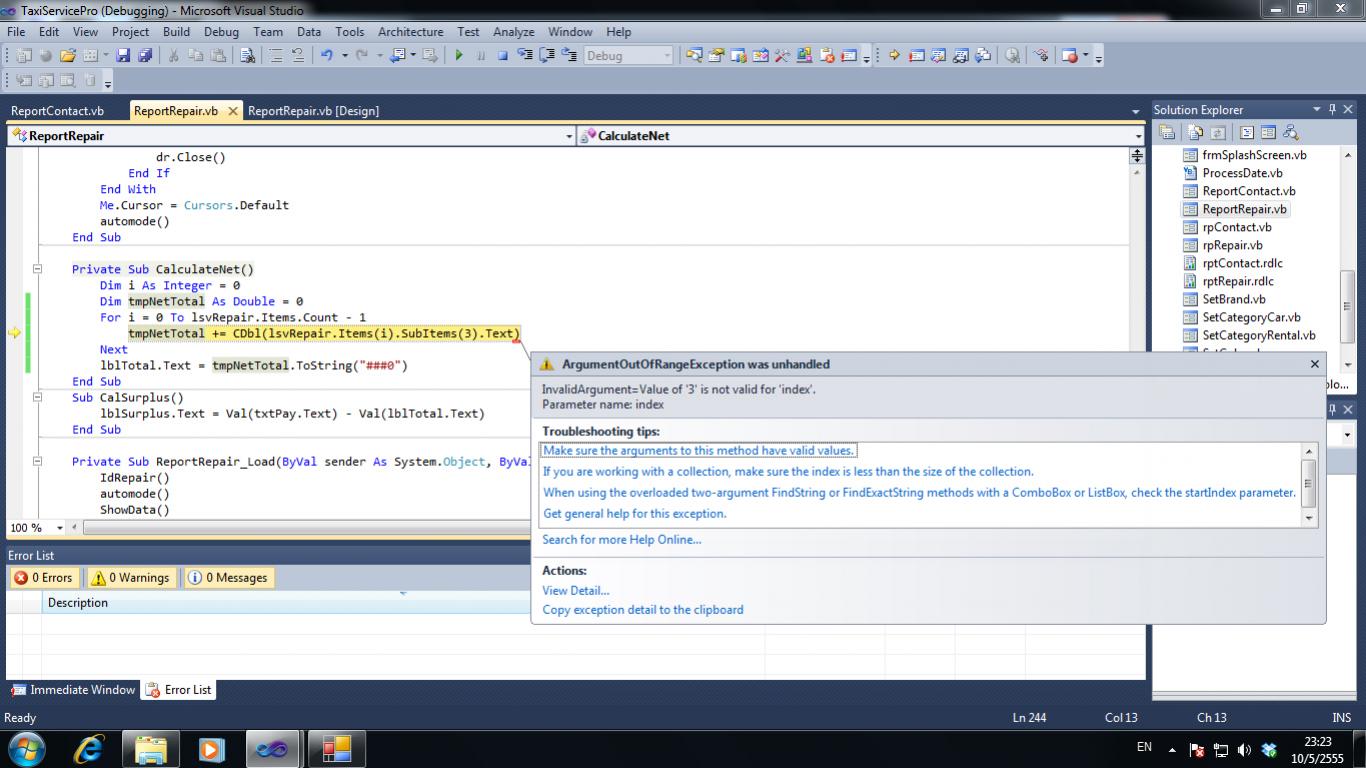Image resolution: width=1366 pixels, height=768 pixels.
Task: Click the Save All toolbar icon
Action: click(145, 56)
